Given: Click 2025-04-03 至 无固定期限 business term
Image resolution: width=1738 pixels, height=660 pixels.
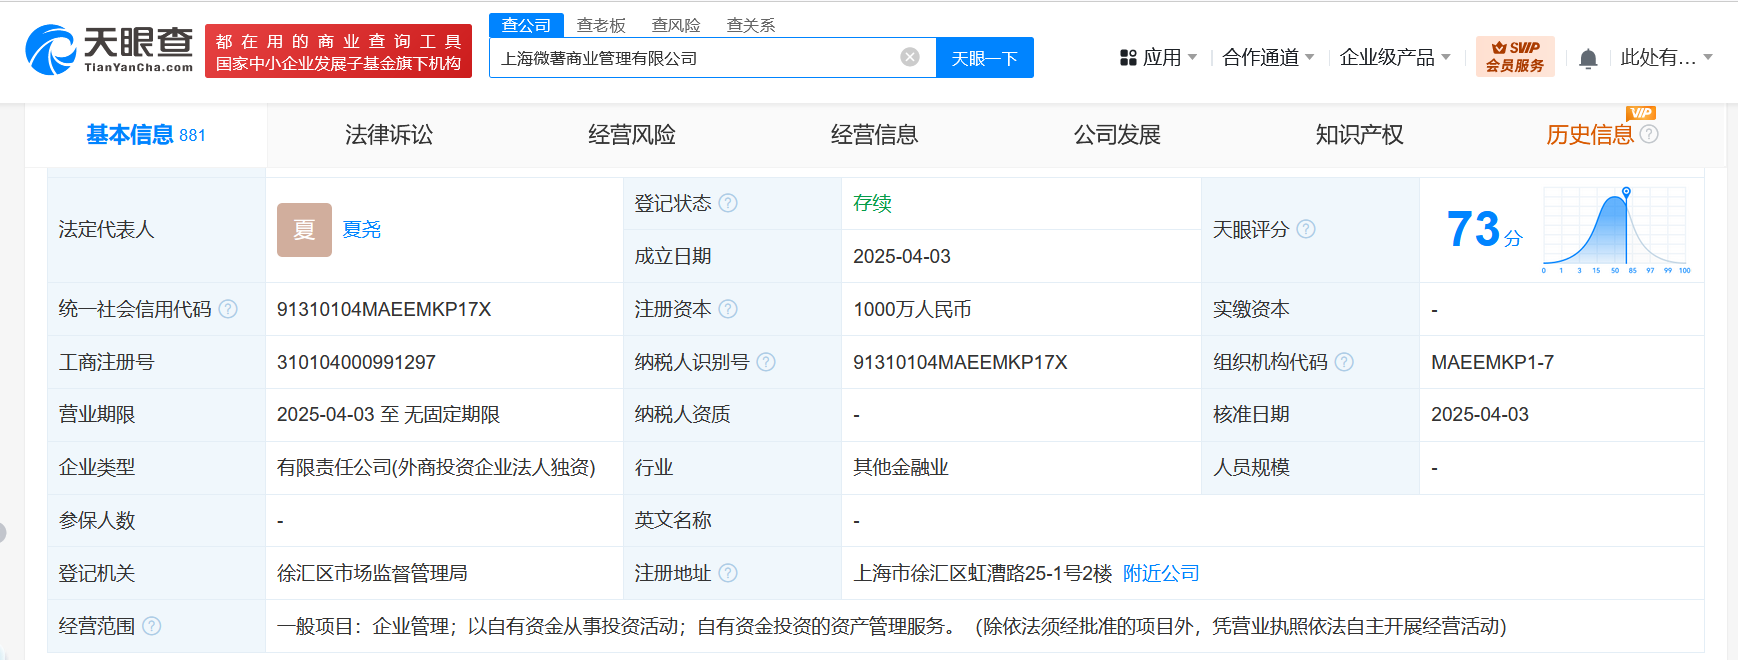Looking at the screenshot, I should [x=388, y=415].
